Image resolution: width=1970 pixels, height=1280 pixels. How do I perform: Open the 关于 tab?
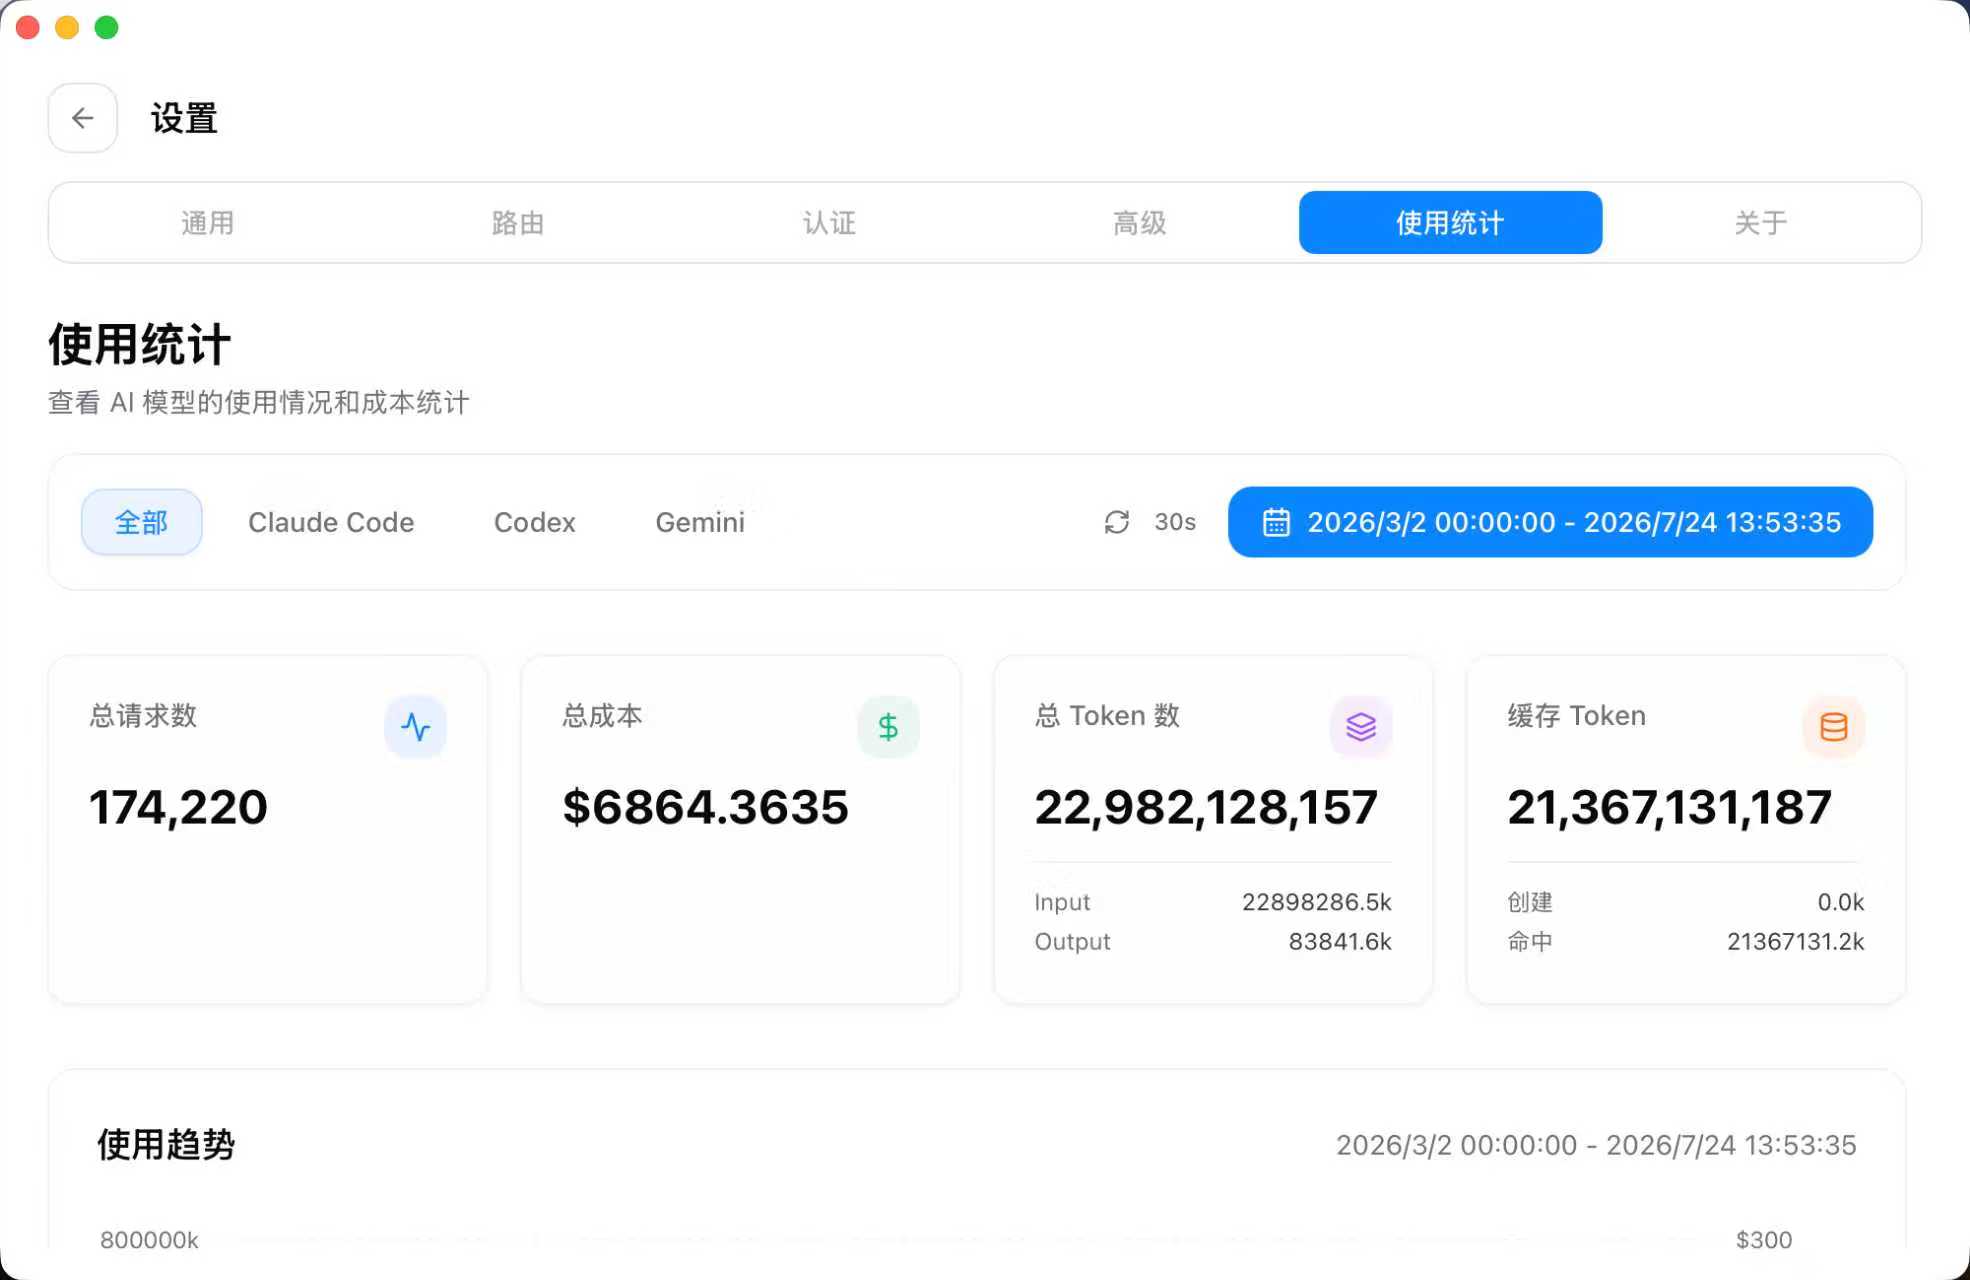1761,223
